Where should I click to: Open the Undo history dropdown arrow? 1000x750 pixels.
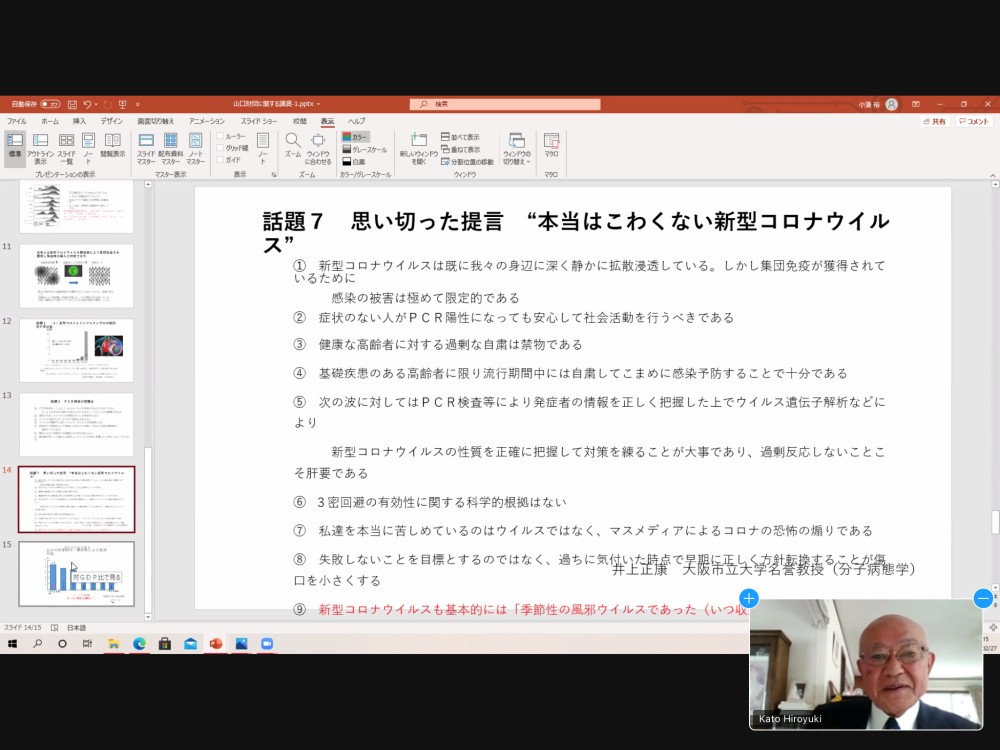click(x=96, y=104)
